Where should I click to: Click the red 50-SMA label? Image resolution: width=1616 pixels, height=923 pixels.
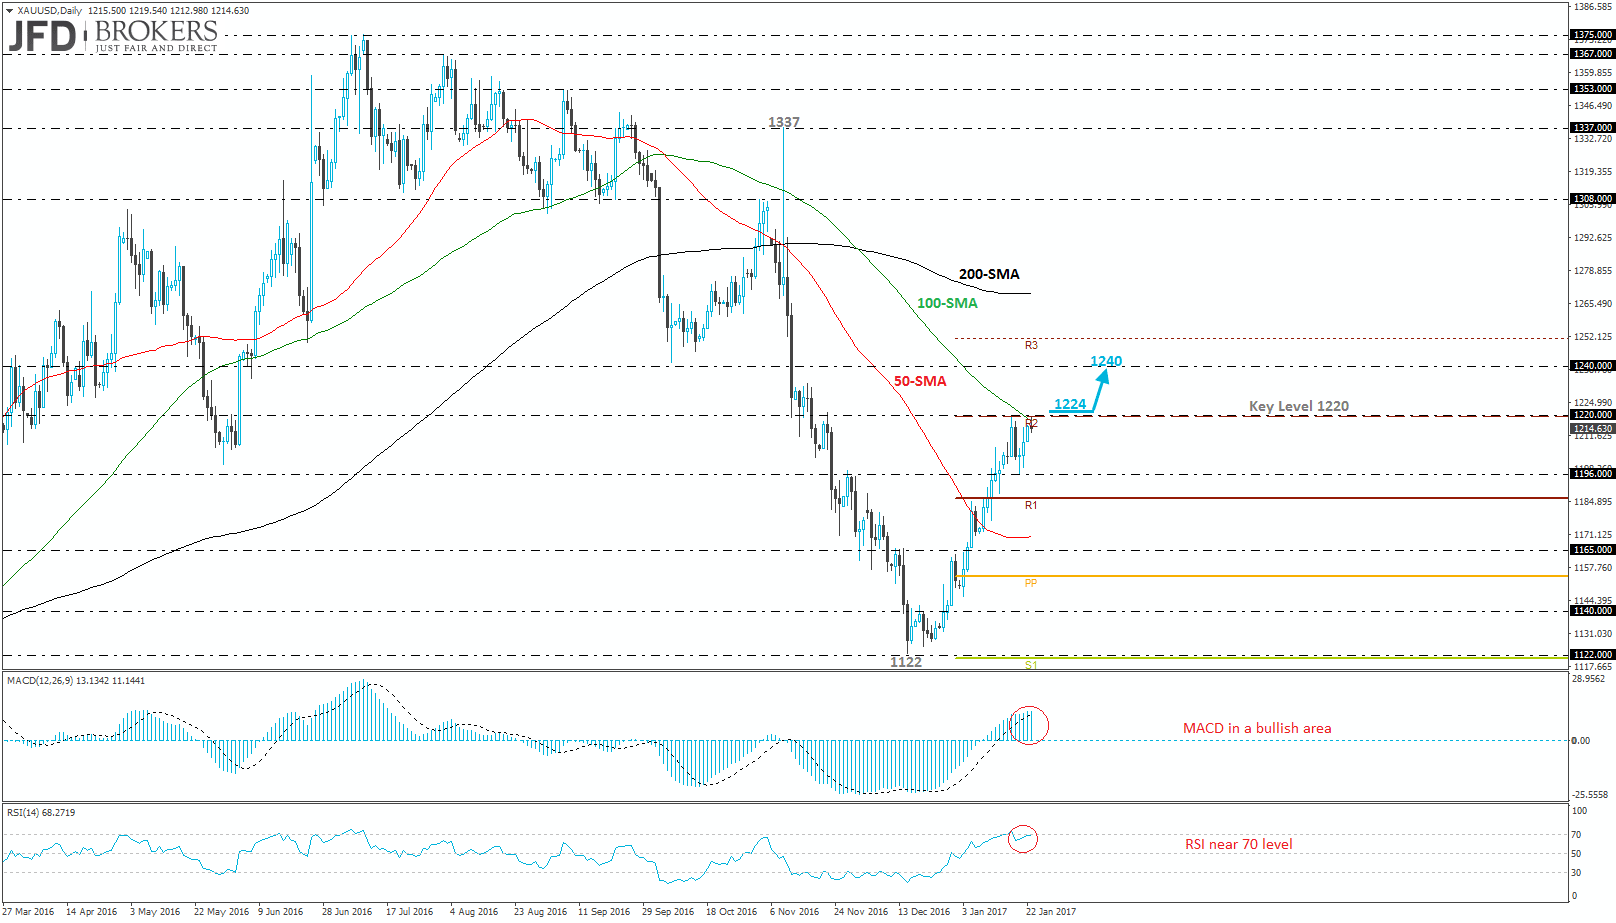click(919, 381)
